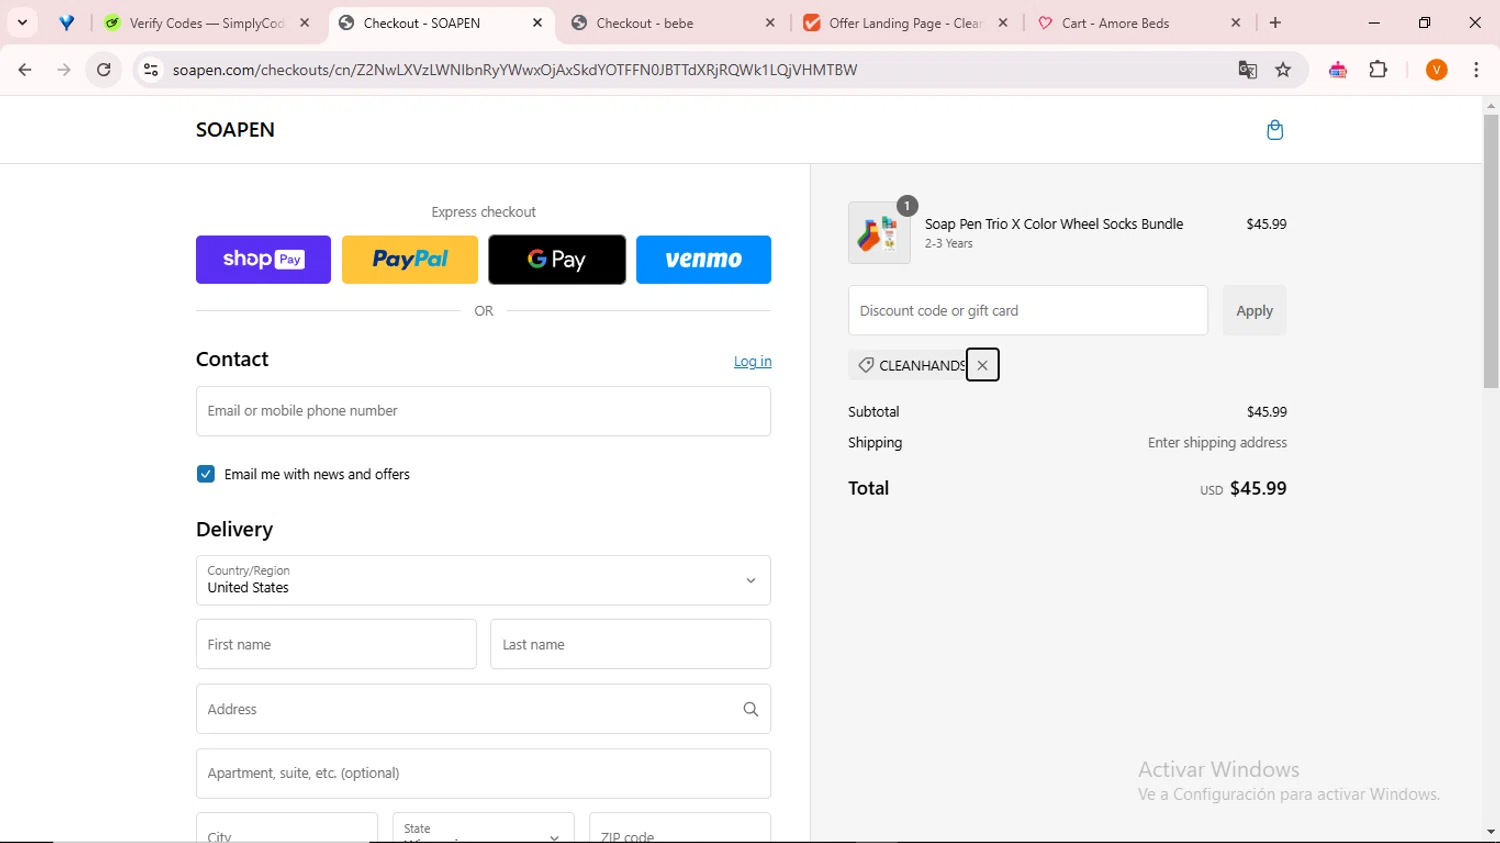Screen dimensions: 1500x843
Task: Focus the Last name field
Action: [x=630, y=645]
